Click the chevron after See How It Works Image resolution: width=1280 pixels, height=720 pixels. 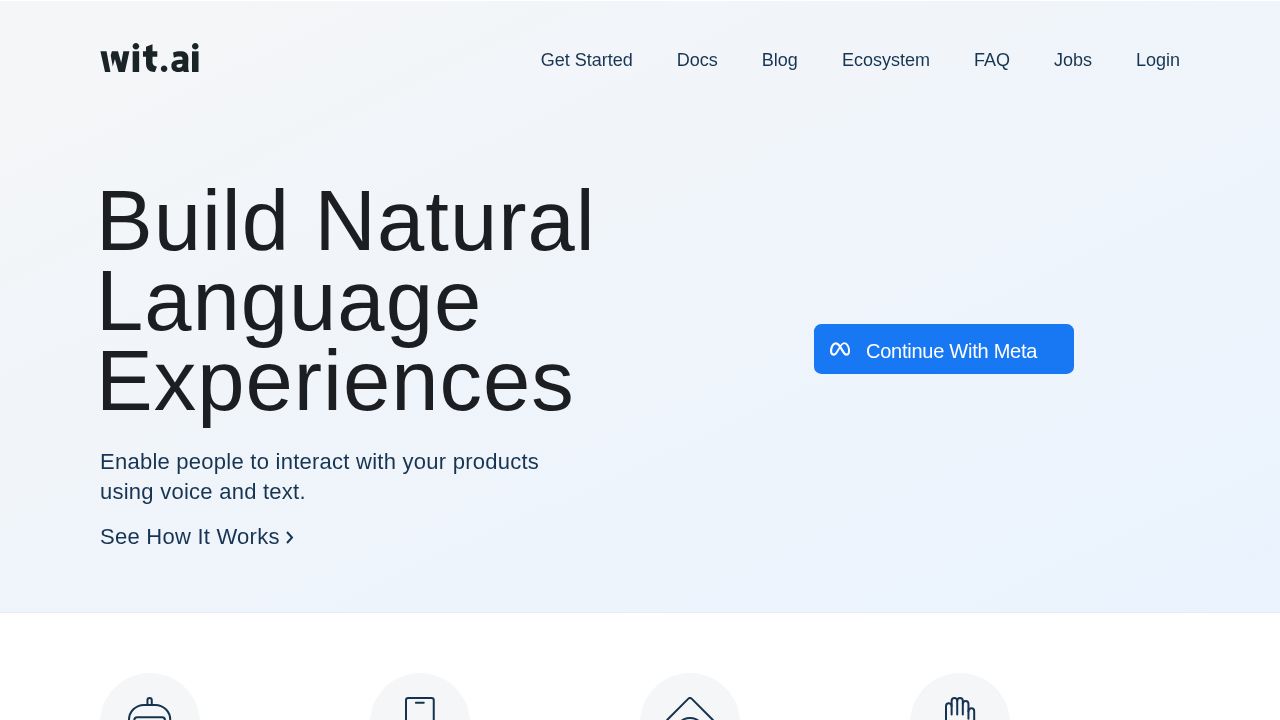tap(290, 538)
